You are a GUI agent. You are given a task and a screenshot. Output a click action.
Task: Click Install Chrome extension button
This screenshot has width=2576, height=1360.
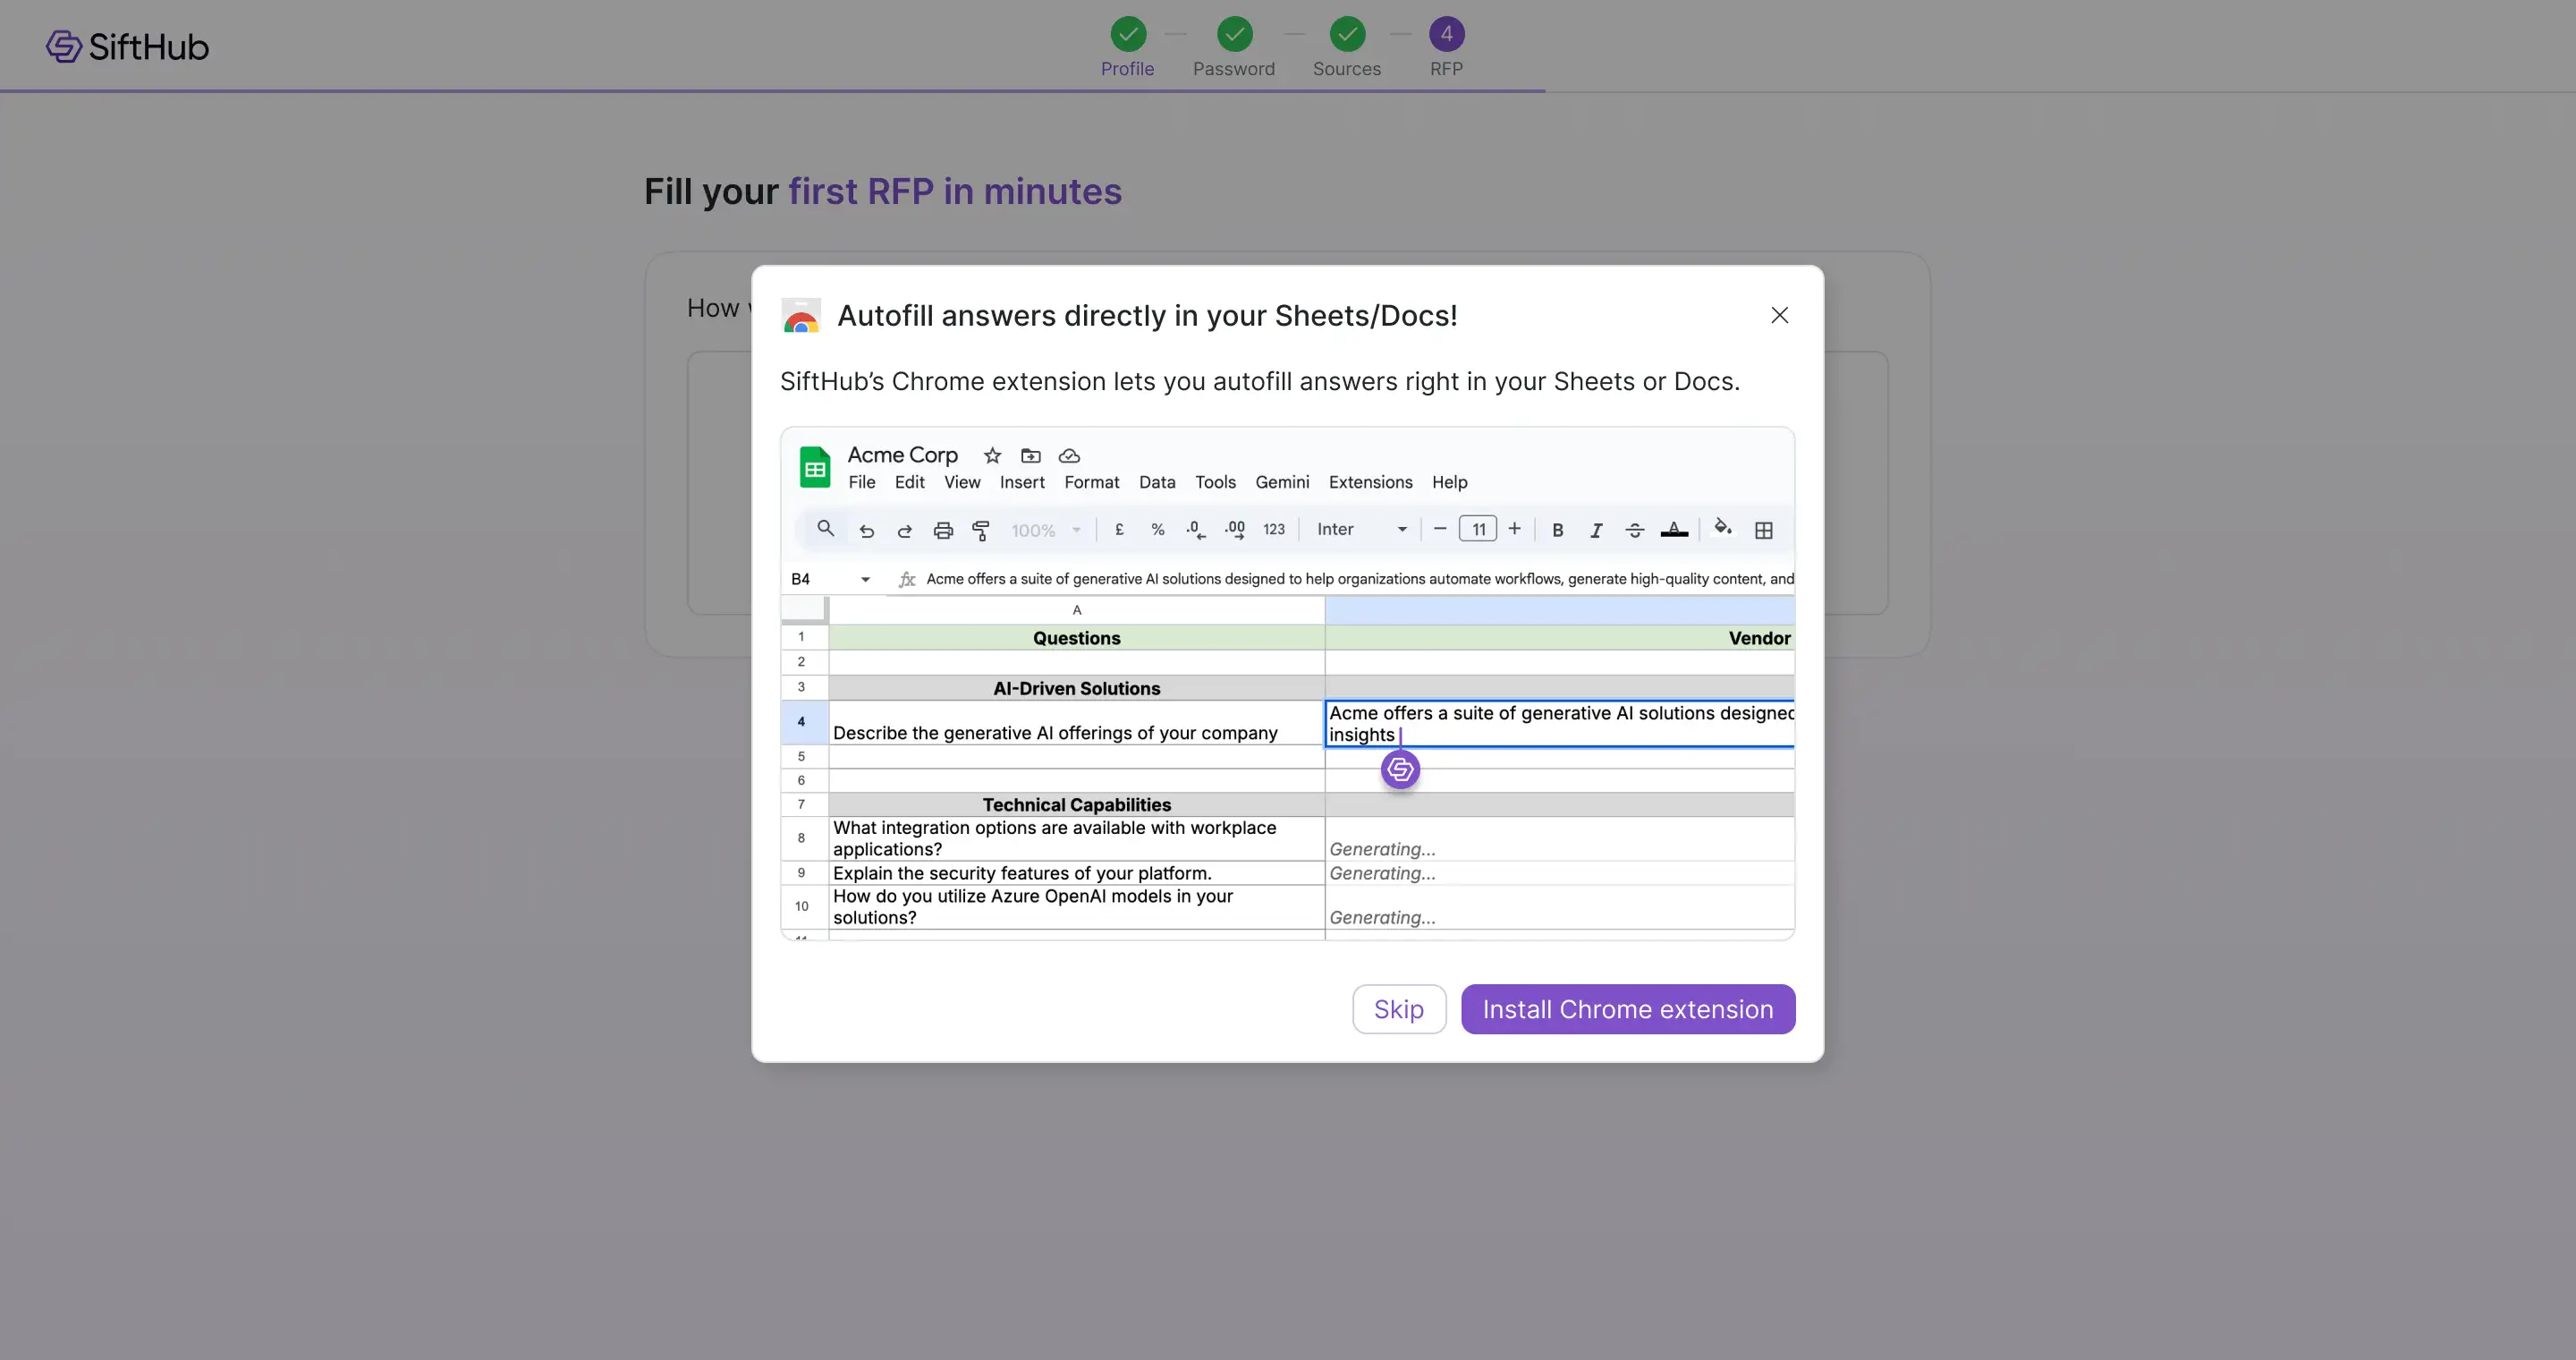pos(1627,1009)
